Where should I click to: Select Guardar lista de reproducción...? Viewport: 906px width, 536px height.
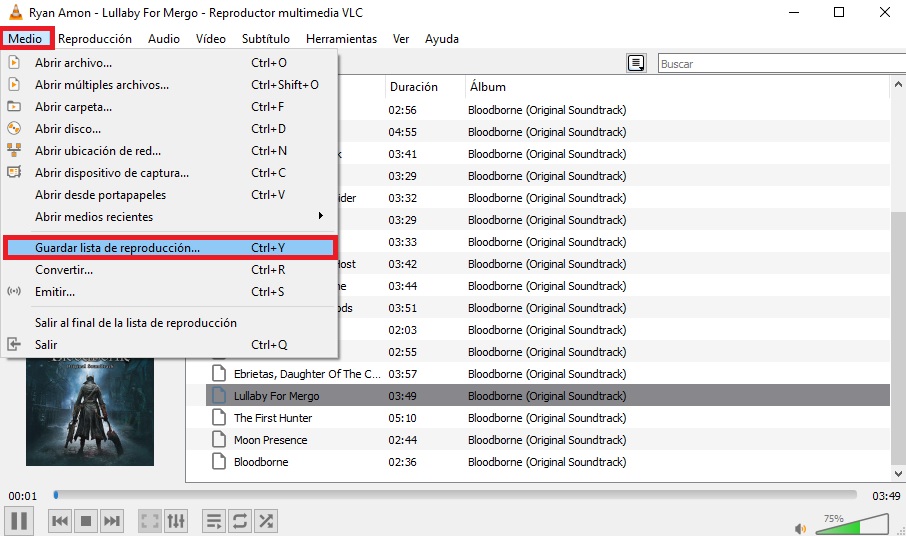[x=169, y=248]
